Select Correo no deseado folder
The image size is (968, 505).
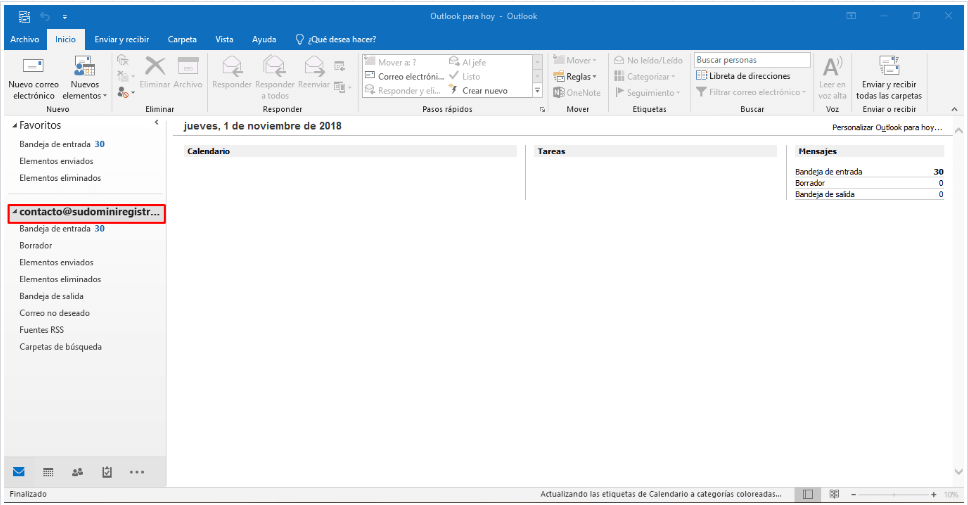54,313
